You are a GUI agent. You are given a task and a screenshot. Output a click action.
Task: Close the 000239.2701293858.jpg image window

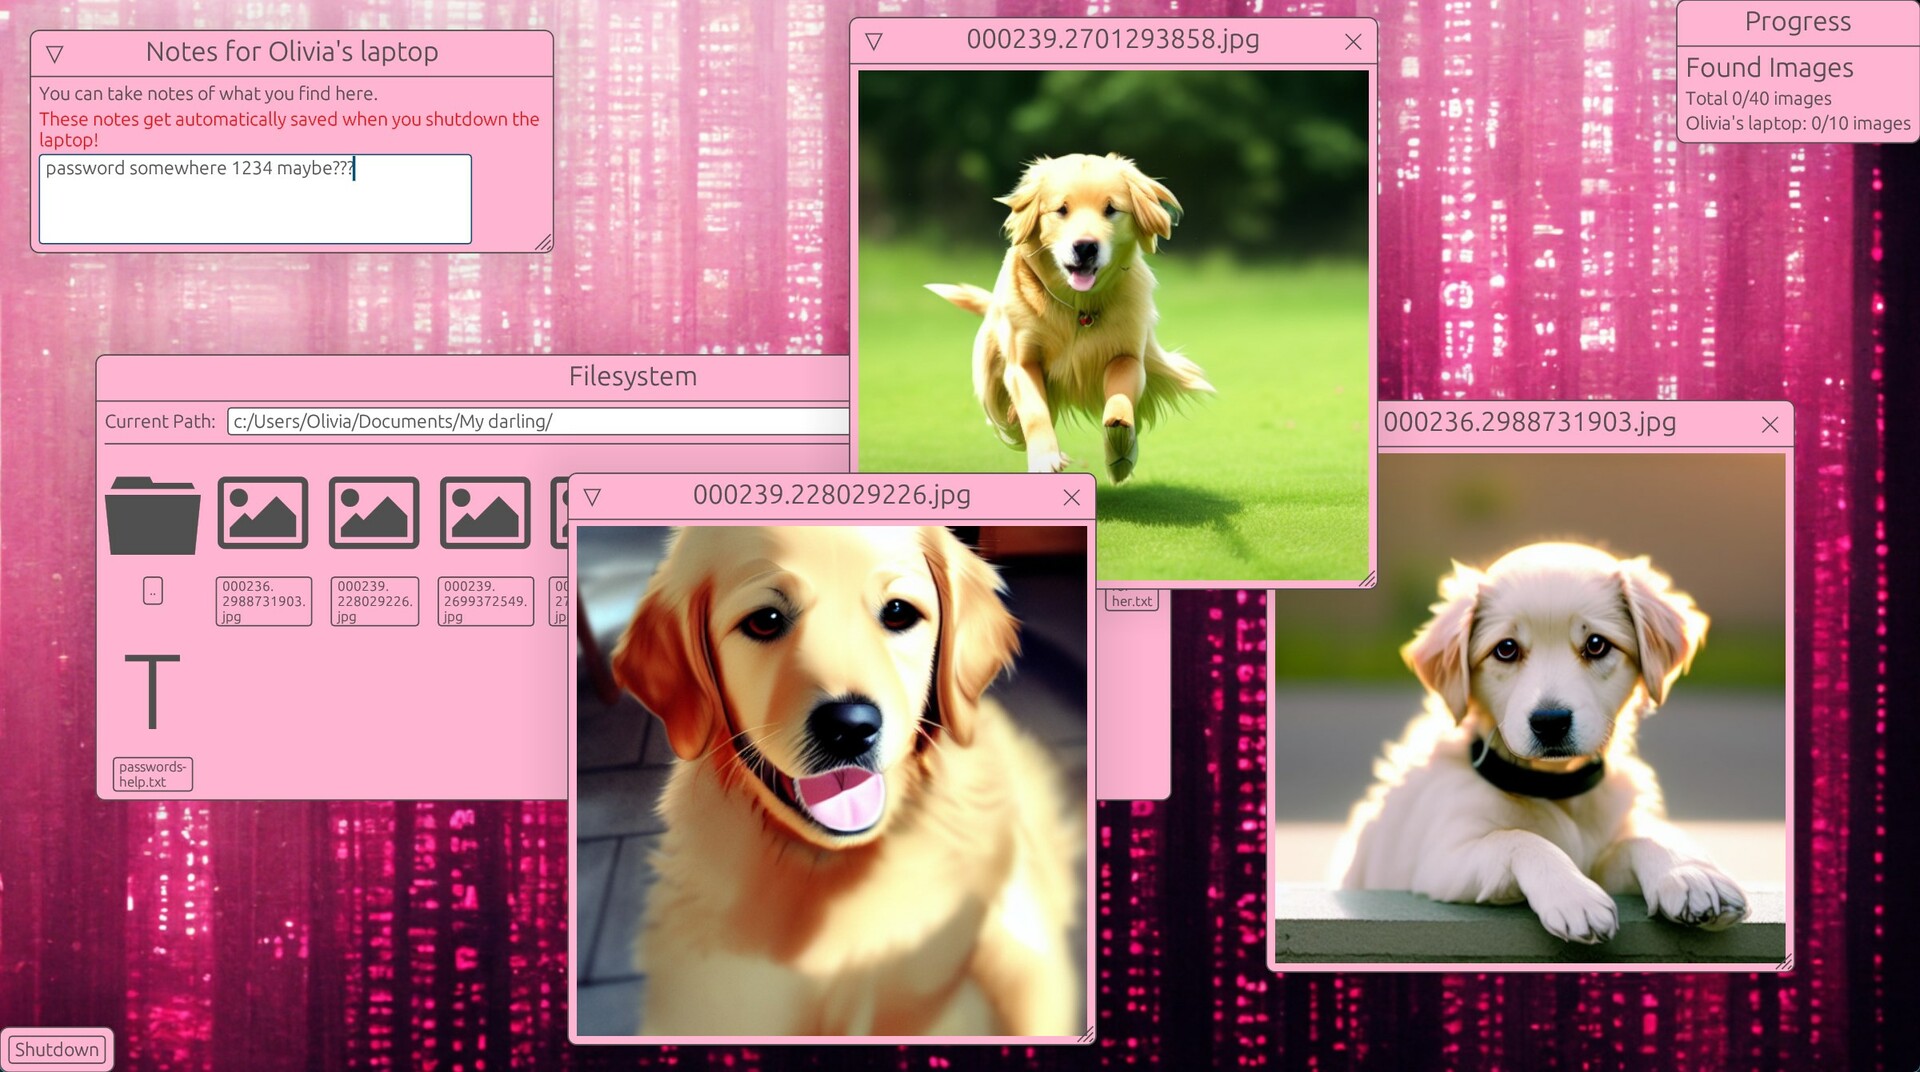pyautogui.click(x=1353, y=42)
